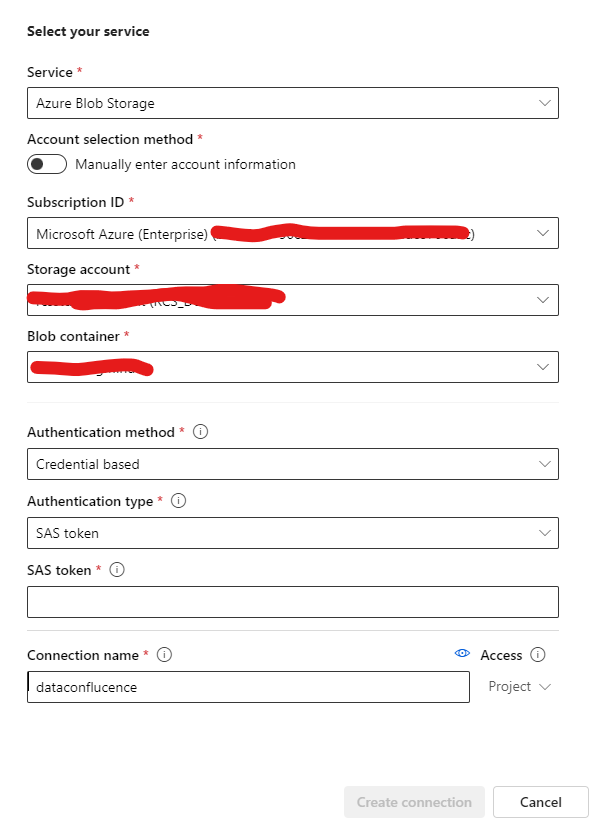Click the Account selection method label
This screenshot has height=825, width=602.
click(110, 139)
